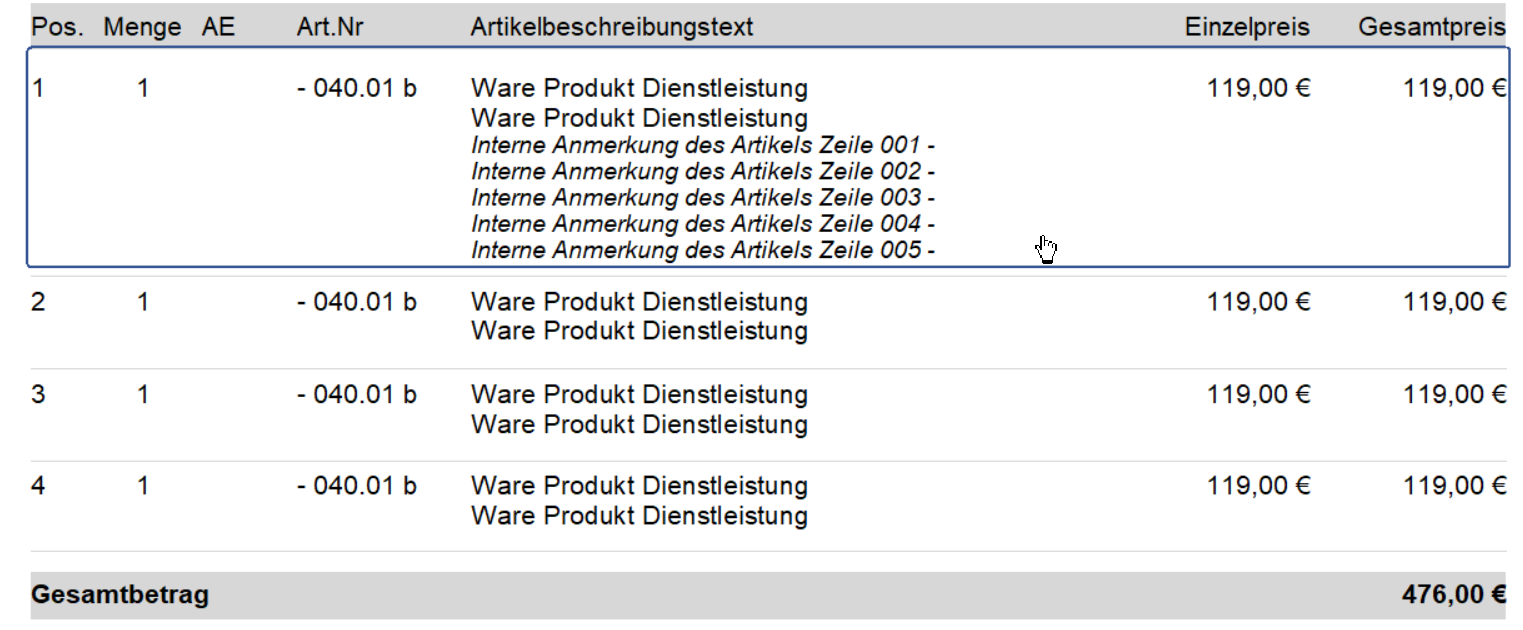Select the internal note Zeile 003
Screen dimensions: 1523x630
[703, 198]
